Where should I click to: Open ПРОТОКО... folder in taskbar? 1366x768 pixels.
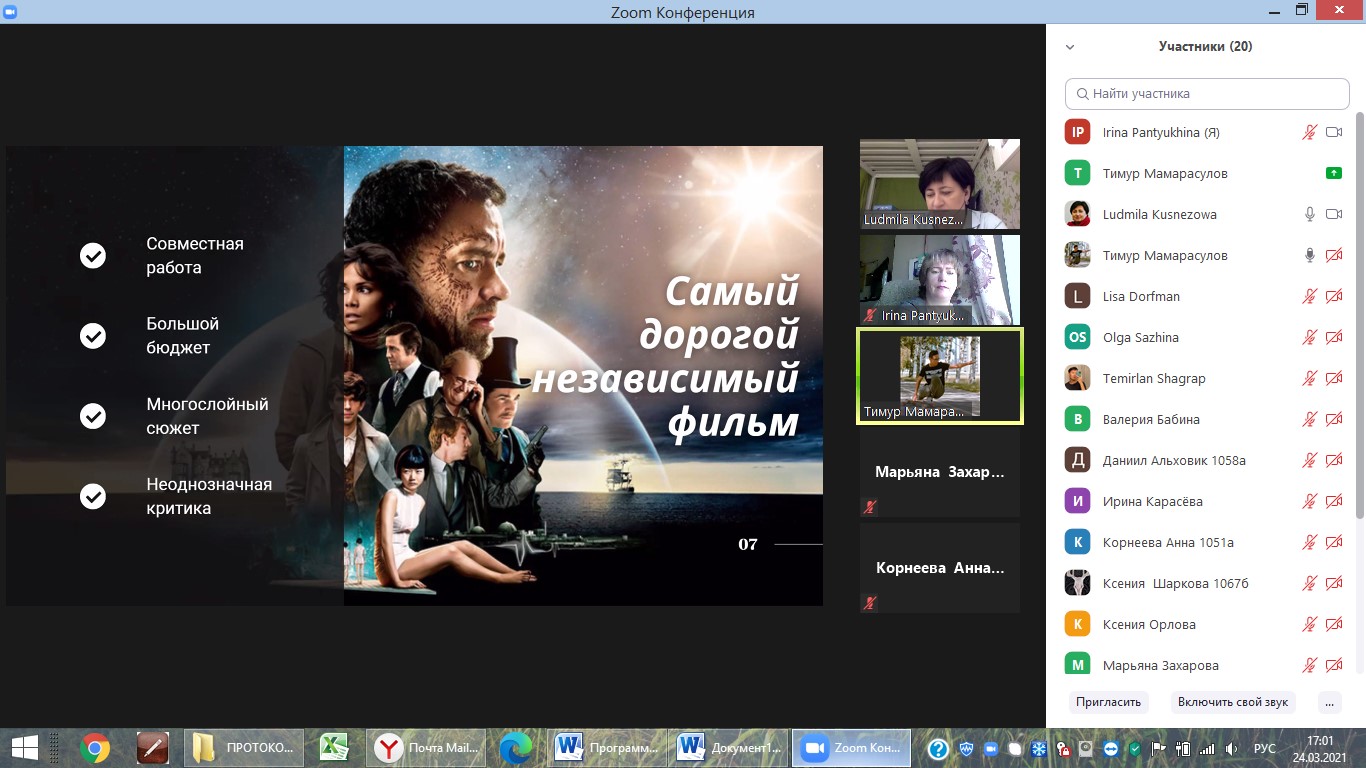(244, 747)
